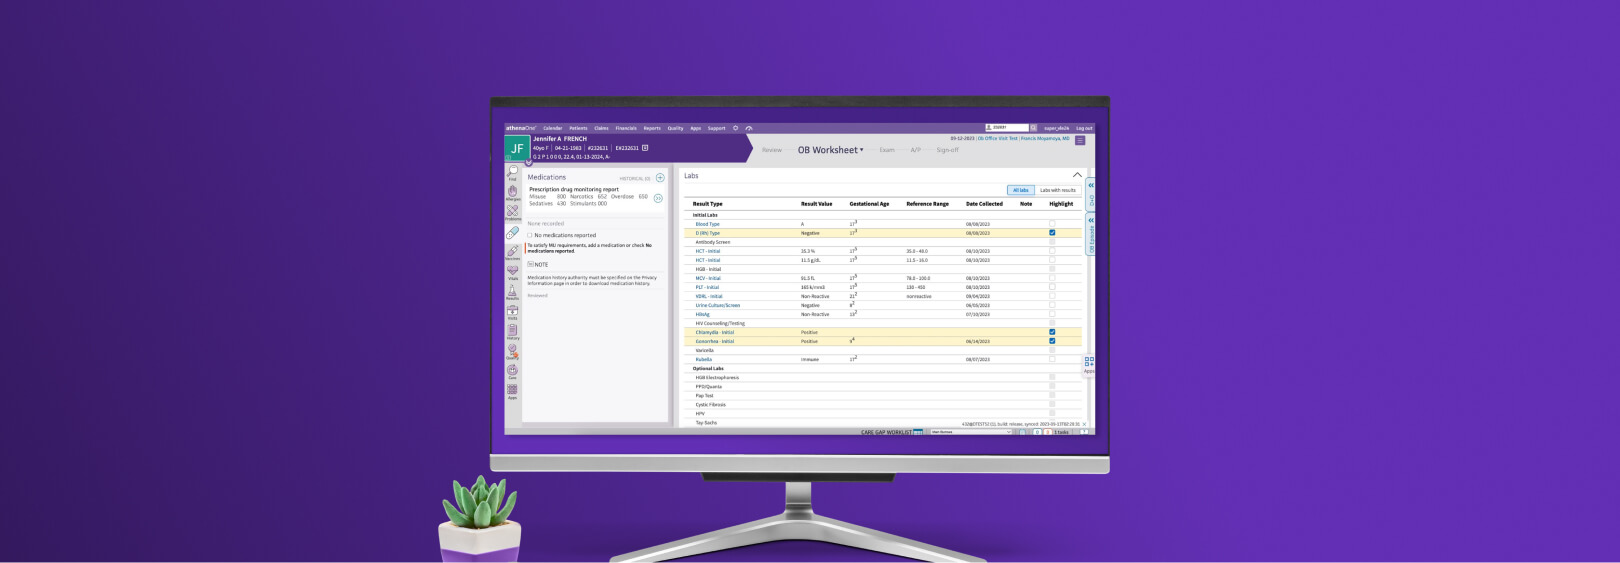Open the OB Worksheet dropdown arrow

[861, 150]
